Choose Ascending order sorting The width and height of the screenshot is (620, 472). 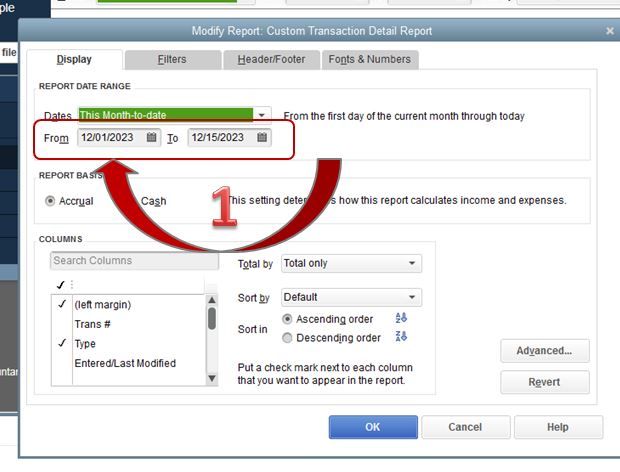pos(287,319)
